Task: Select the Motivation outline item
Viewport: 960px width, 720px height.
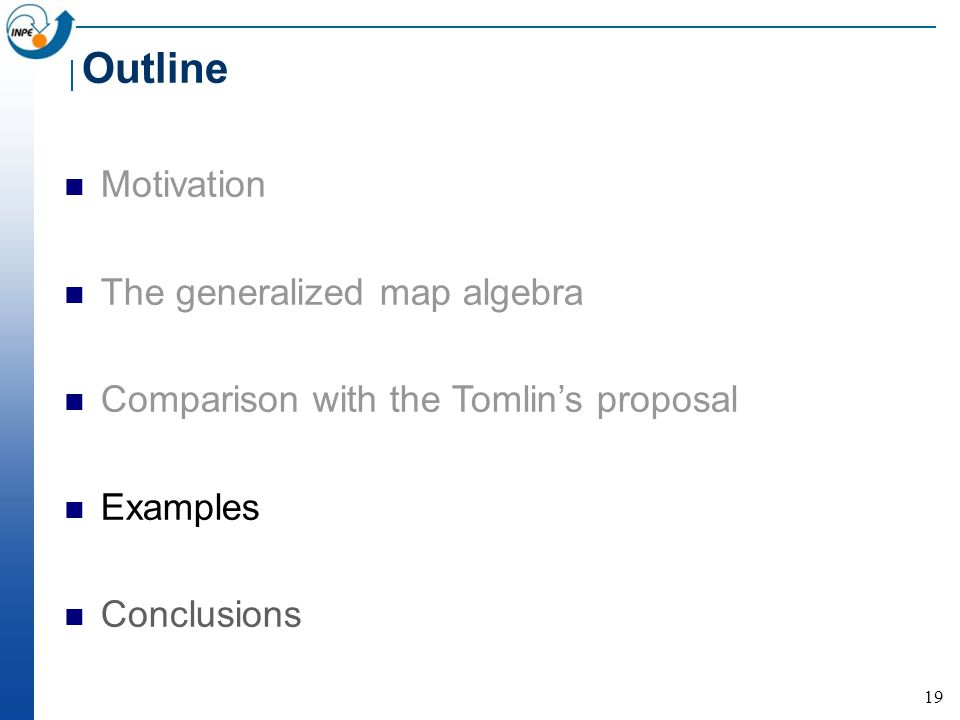Action: pyautogui.click(x=183, y=184)
